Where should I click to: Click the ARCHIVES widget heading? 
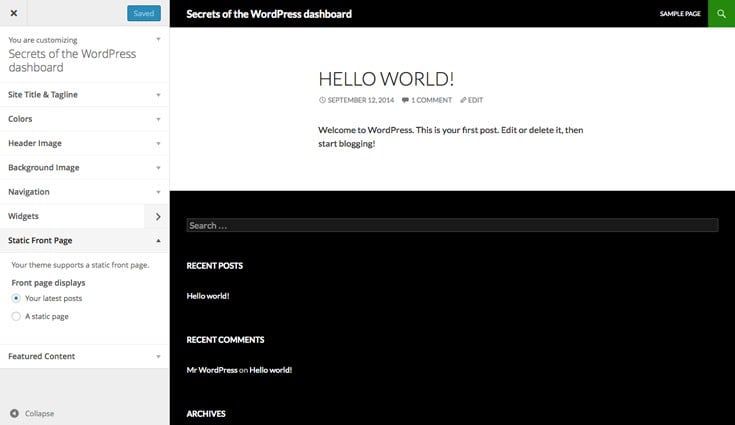[206, 414]
